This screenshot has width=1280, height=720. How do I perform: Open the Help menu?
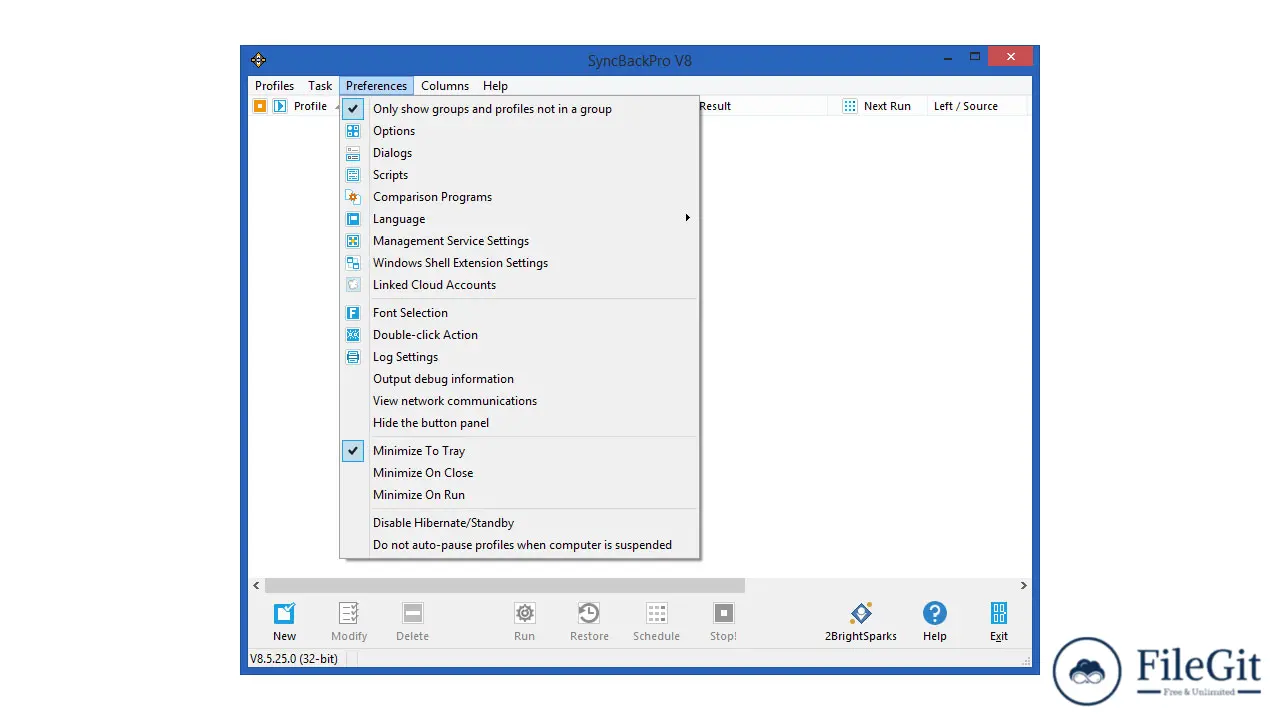495,86
